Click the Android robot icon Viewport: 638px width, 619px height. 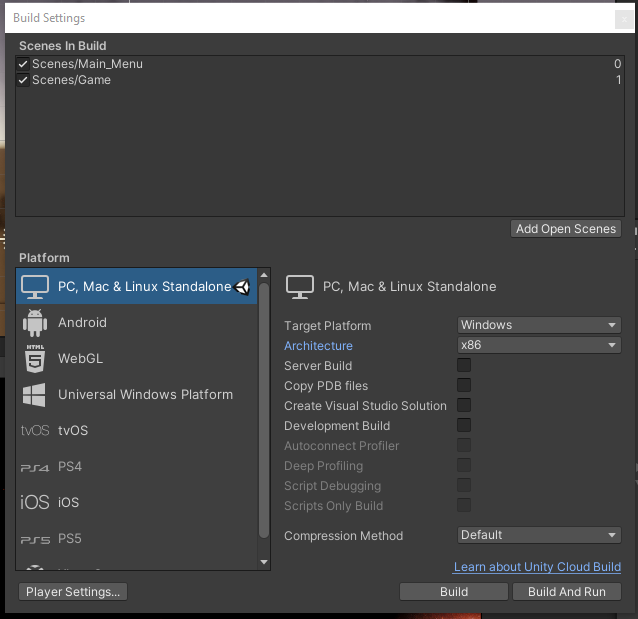pos(35,323)
